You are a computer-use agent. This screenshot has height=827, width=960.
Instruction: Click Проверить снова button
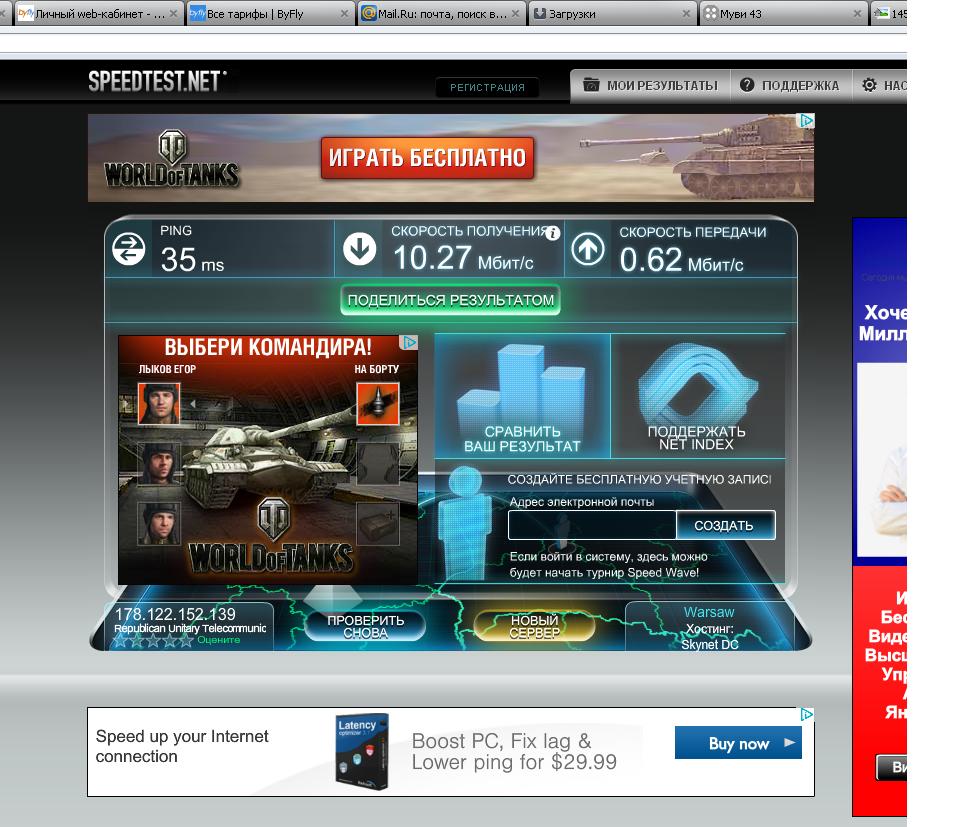click(365, 627)
